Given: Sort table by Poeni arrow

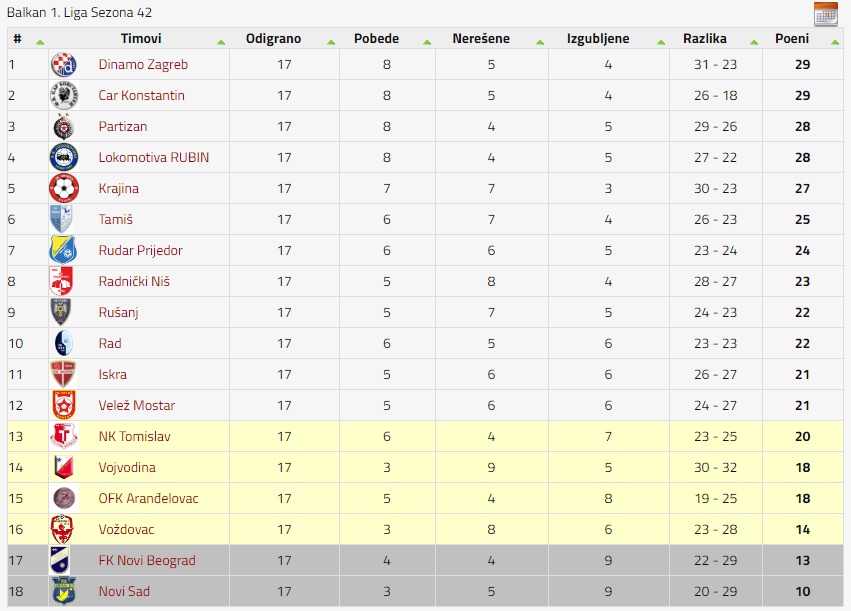Looking at the screenshot, I should [835, 42].
